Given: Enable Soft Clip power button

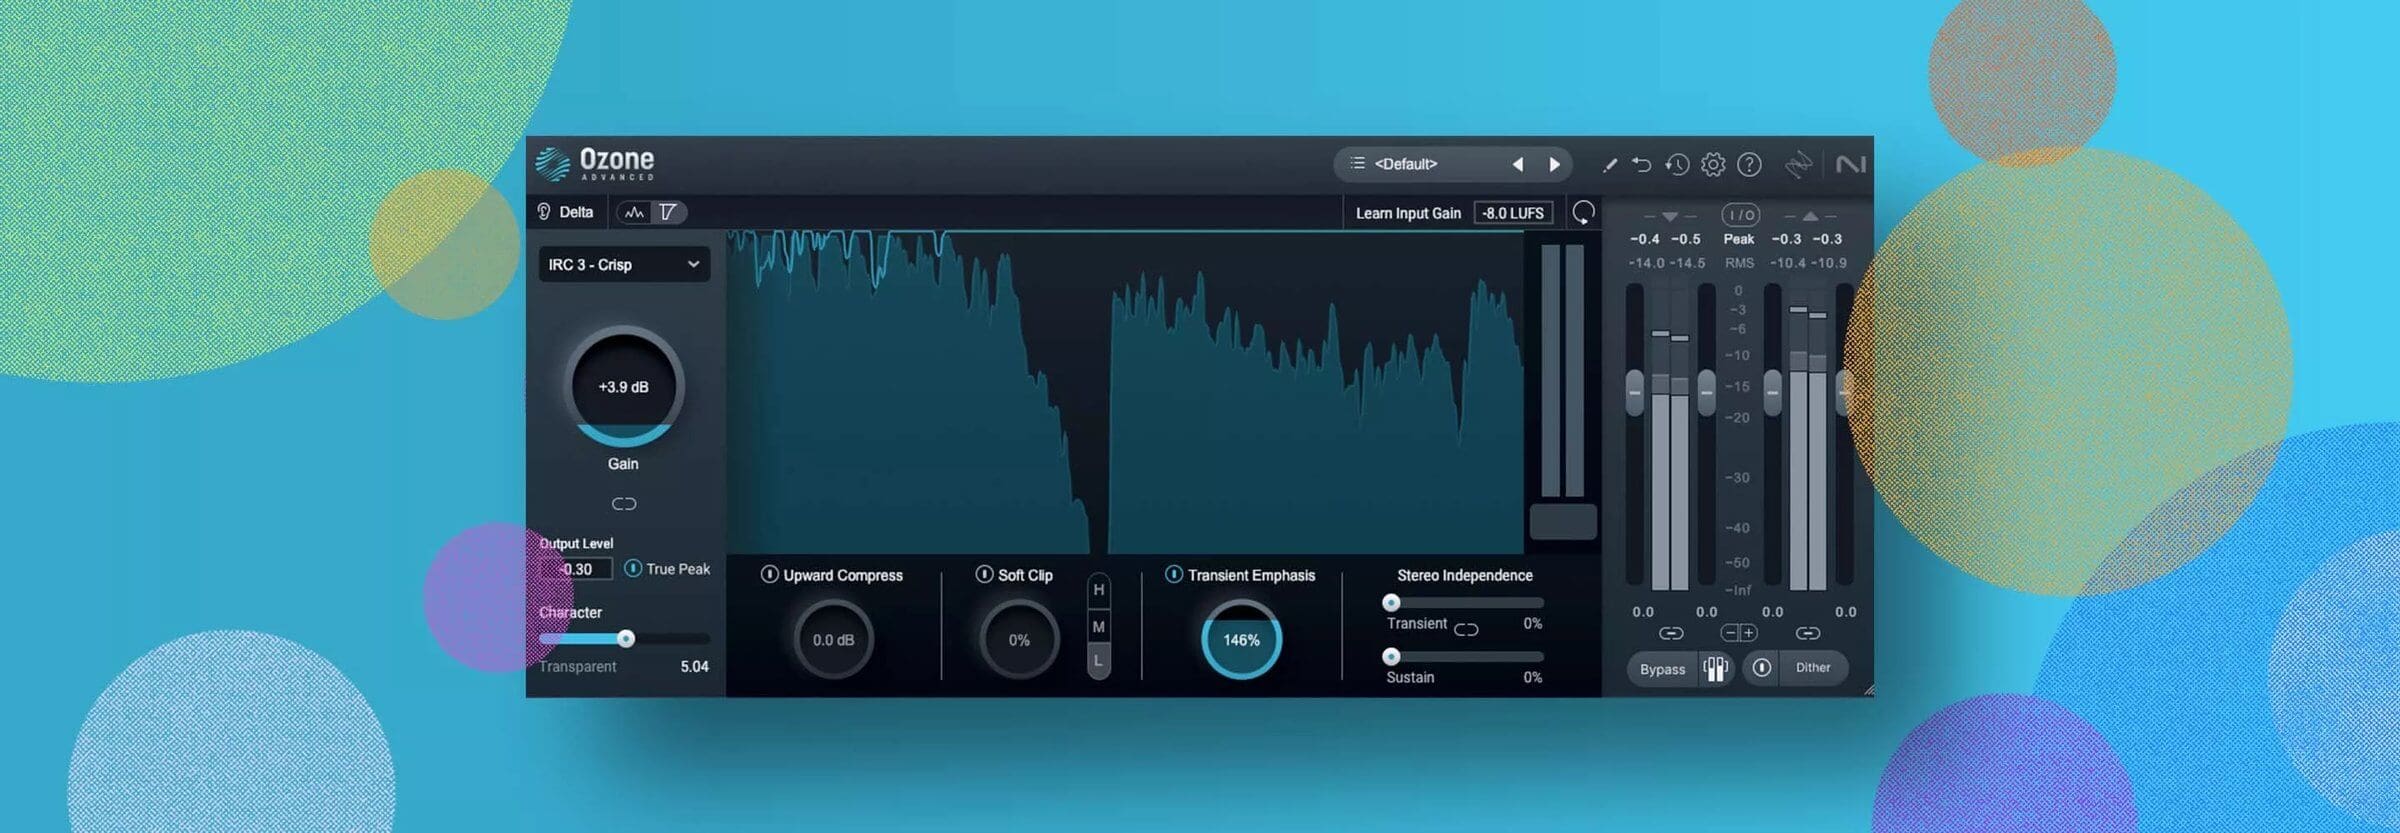Looking at the screenshot, I should tap(984, 575).
